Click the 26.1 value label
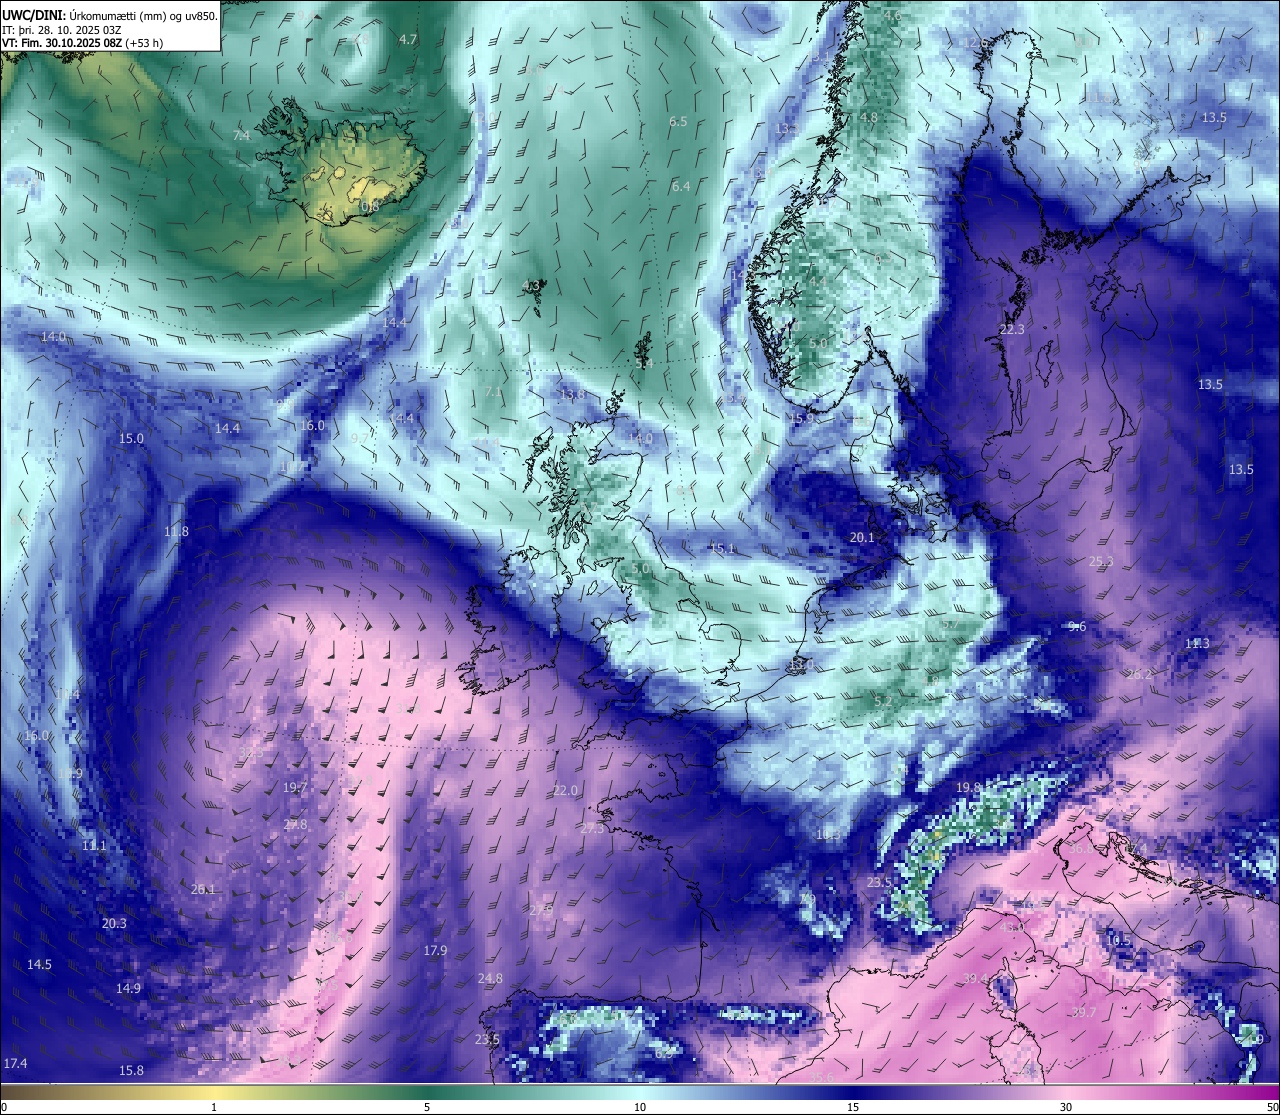Image resolution: width=1280 pixels, height=1115 pixels. (x=203, y=890)
